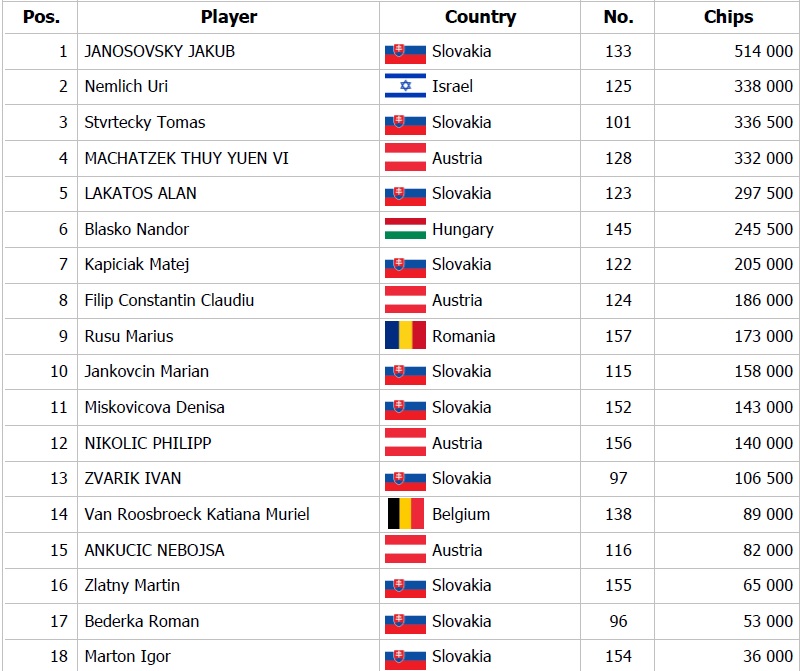This screenshot has height=671, width=800.
Task: Select player Van Roosbroeck Katiana Muriel
Action: pyautogui.click(x=197, y=514)
